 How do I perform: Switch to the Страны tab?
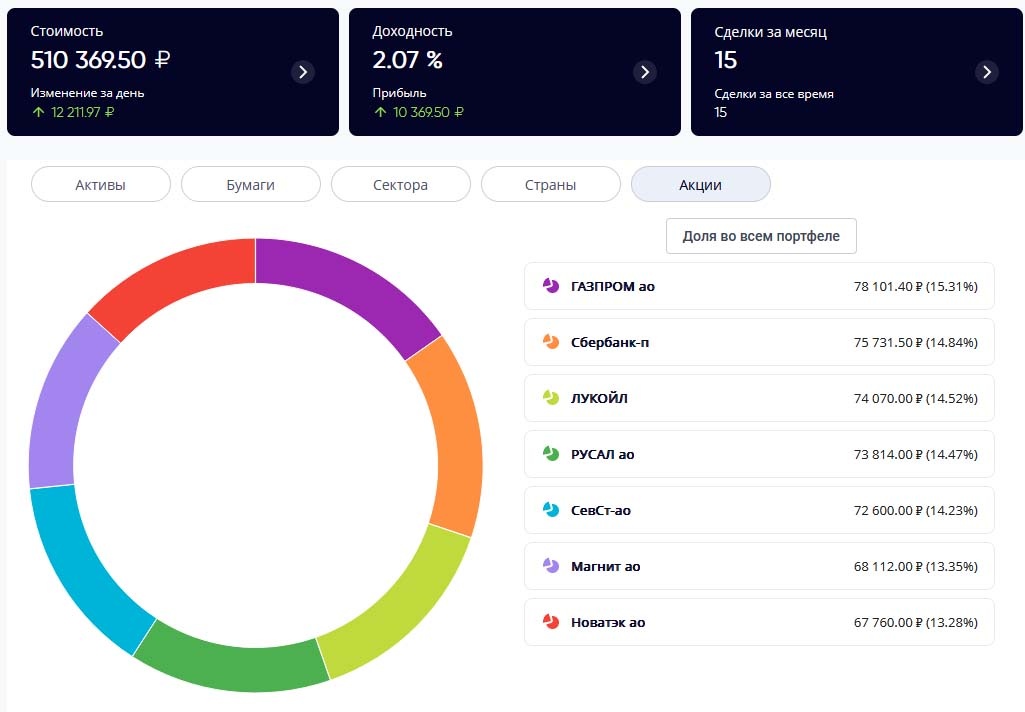[550, 184]
